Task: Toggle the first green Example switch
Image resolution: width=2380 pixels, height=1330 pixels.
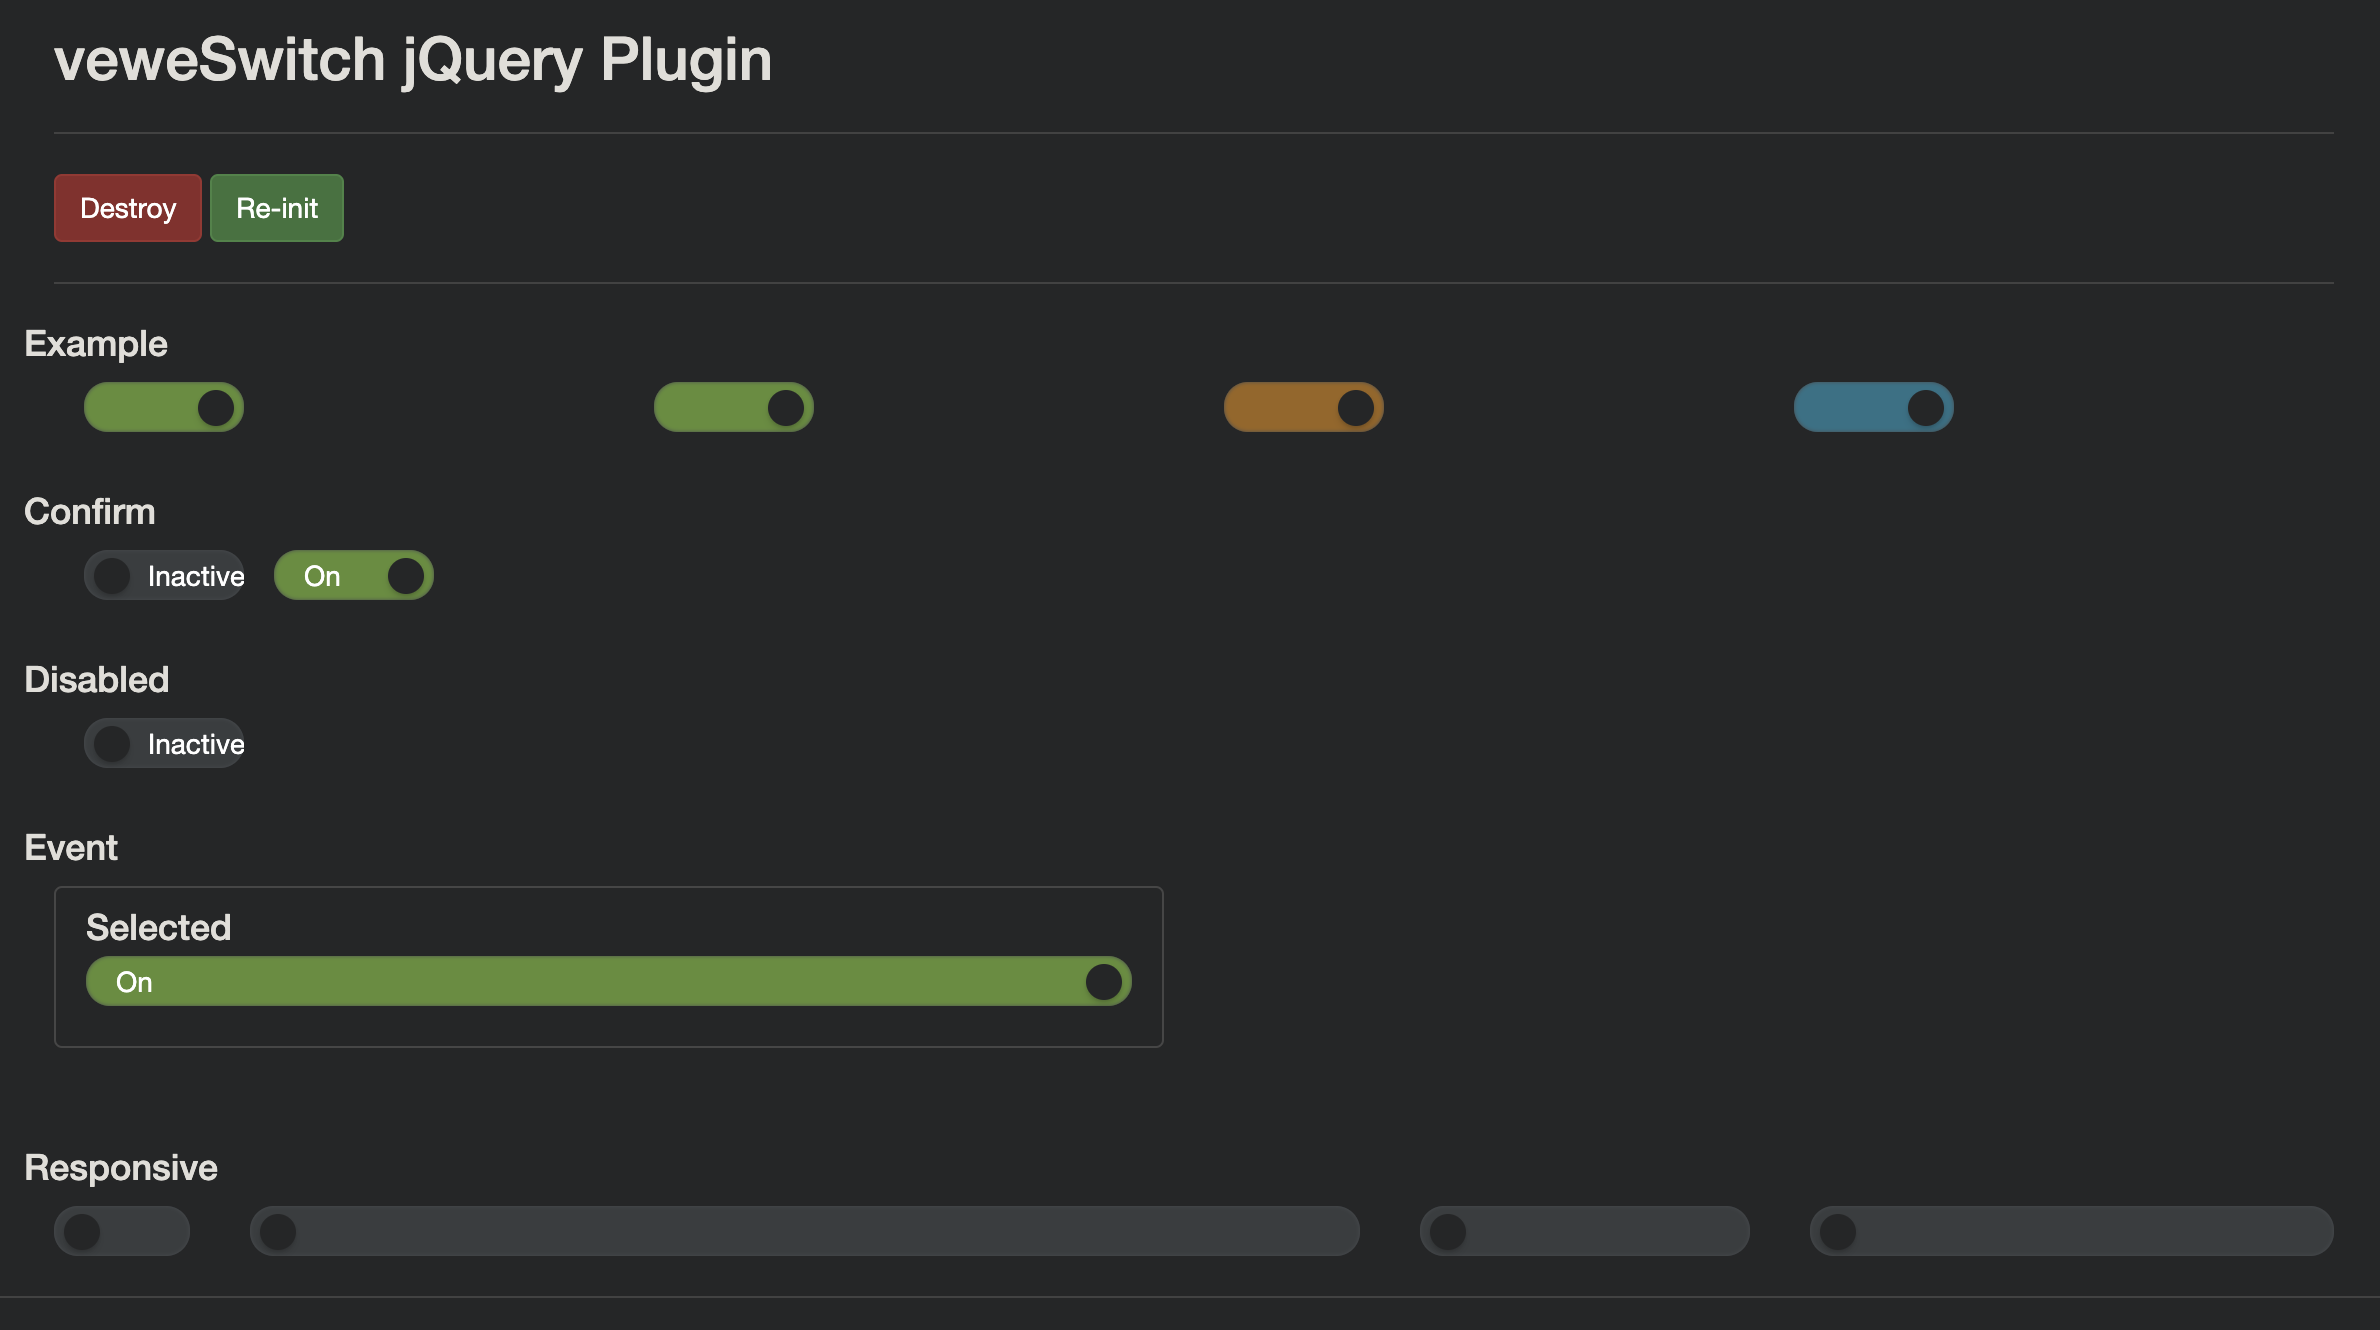Action: click(163, 407)
